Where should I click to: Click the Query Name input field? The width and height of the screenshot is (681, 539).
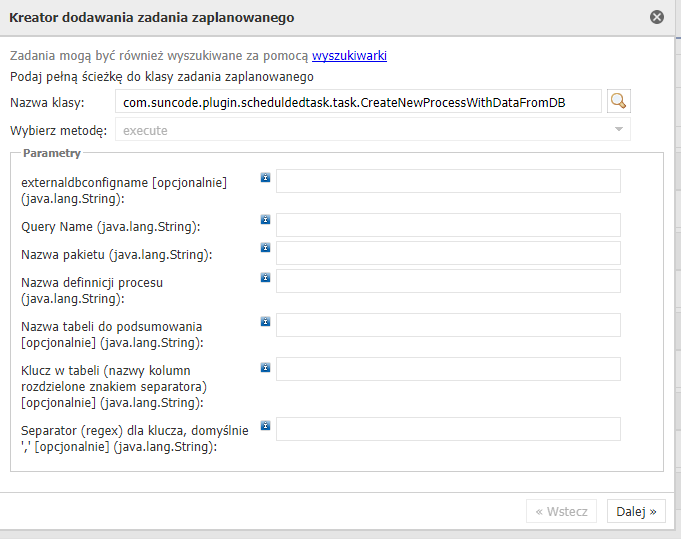[448, 225]
